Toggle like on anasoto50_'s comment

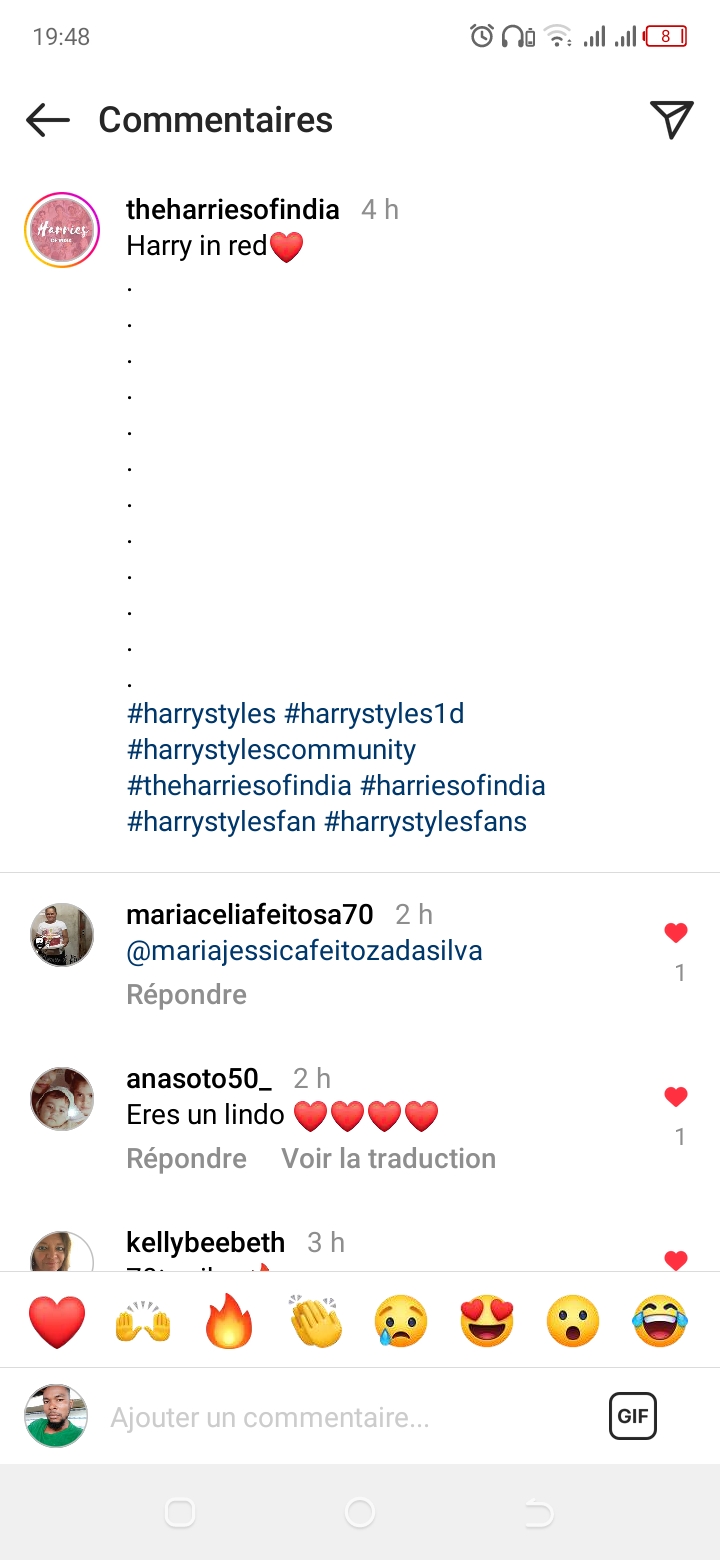676,1097
